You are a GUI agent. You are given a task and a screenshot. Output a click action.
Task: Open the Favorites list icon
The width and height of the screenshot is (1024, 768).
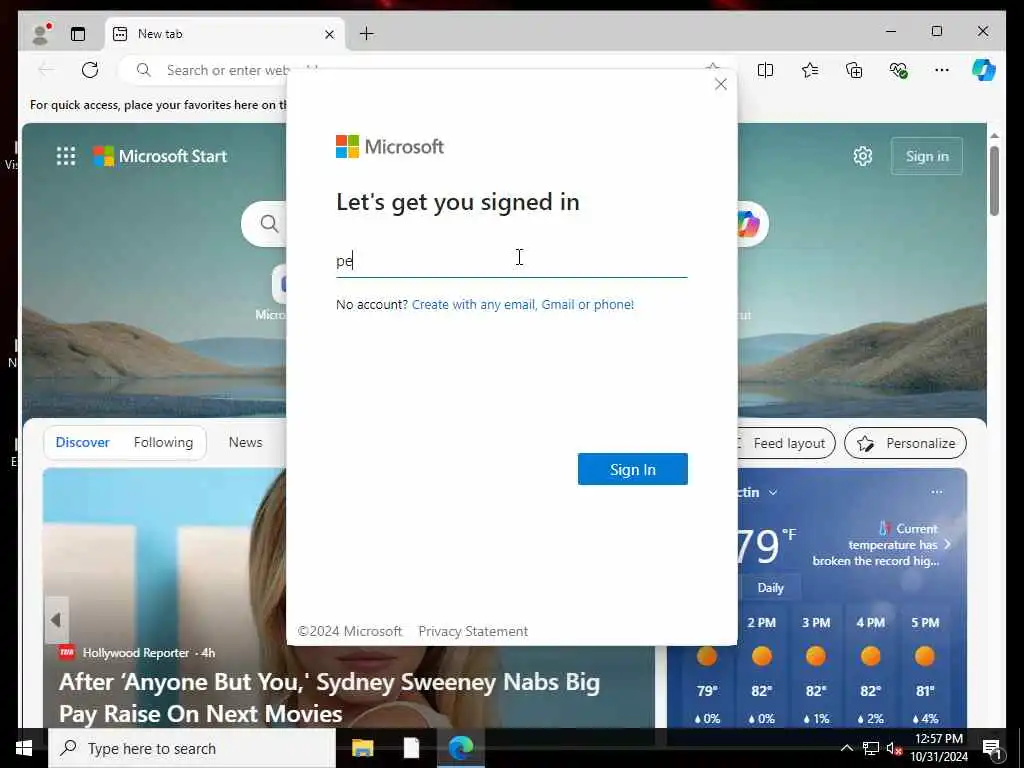(810, 70)
